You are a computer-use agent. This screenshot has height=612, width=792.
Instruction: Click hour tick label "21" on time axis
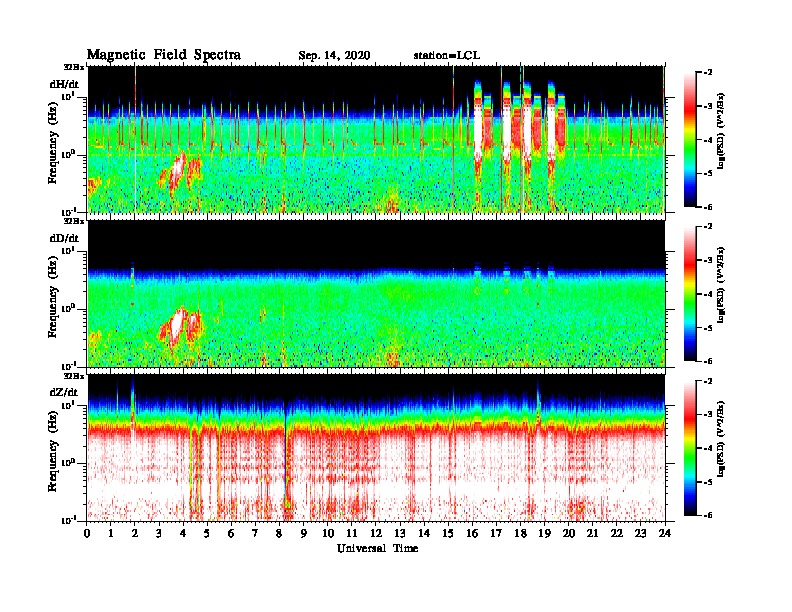592,534
